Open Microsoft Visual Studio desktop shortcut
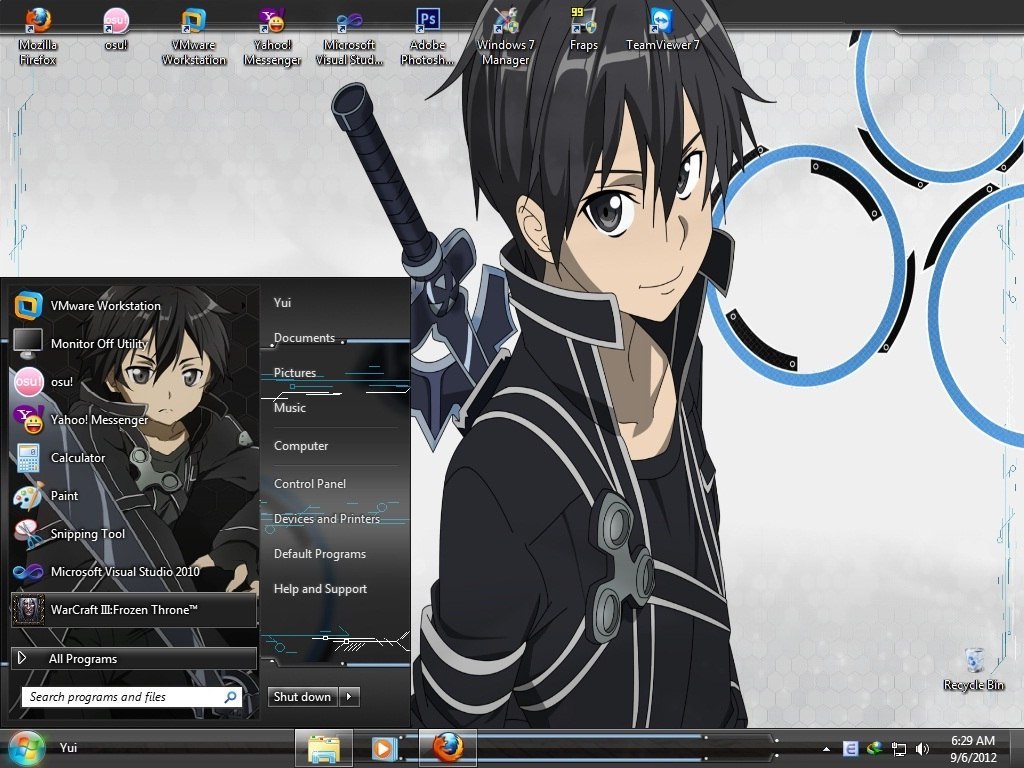This screenshot has height=768, width=1024. 349,36
